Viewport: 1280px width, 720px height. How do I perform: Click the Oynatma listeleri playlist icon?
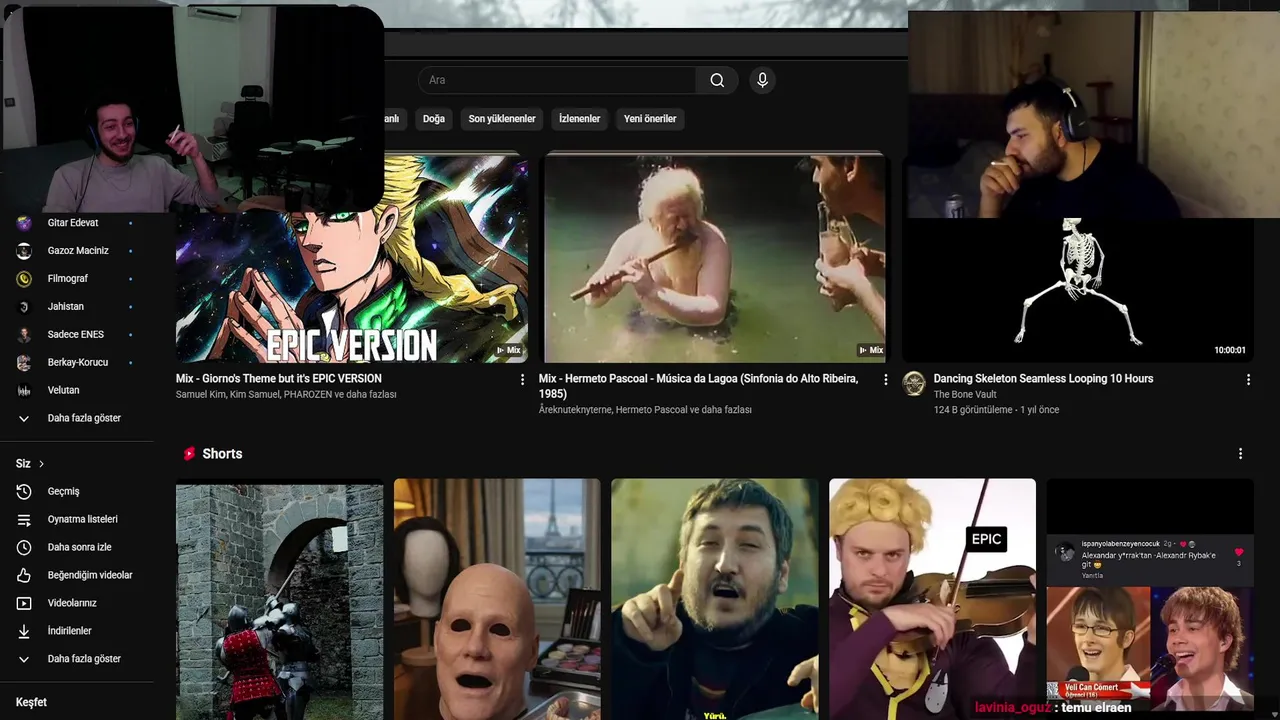click(x=24, y=520)
